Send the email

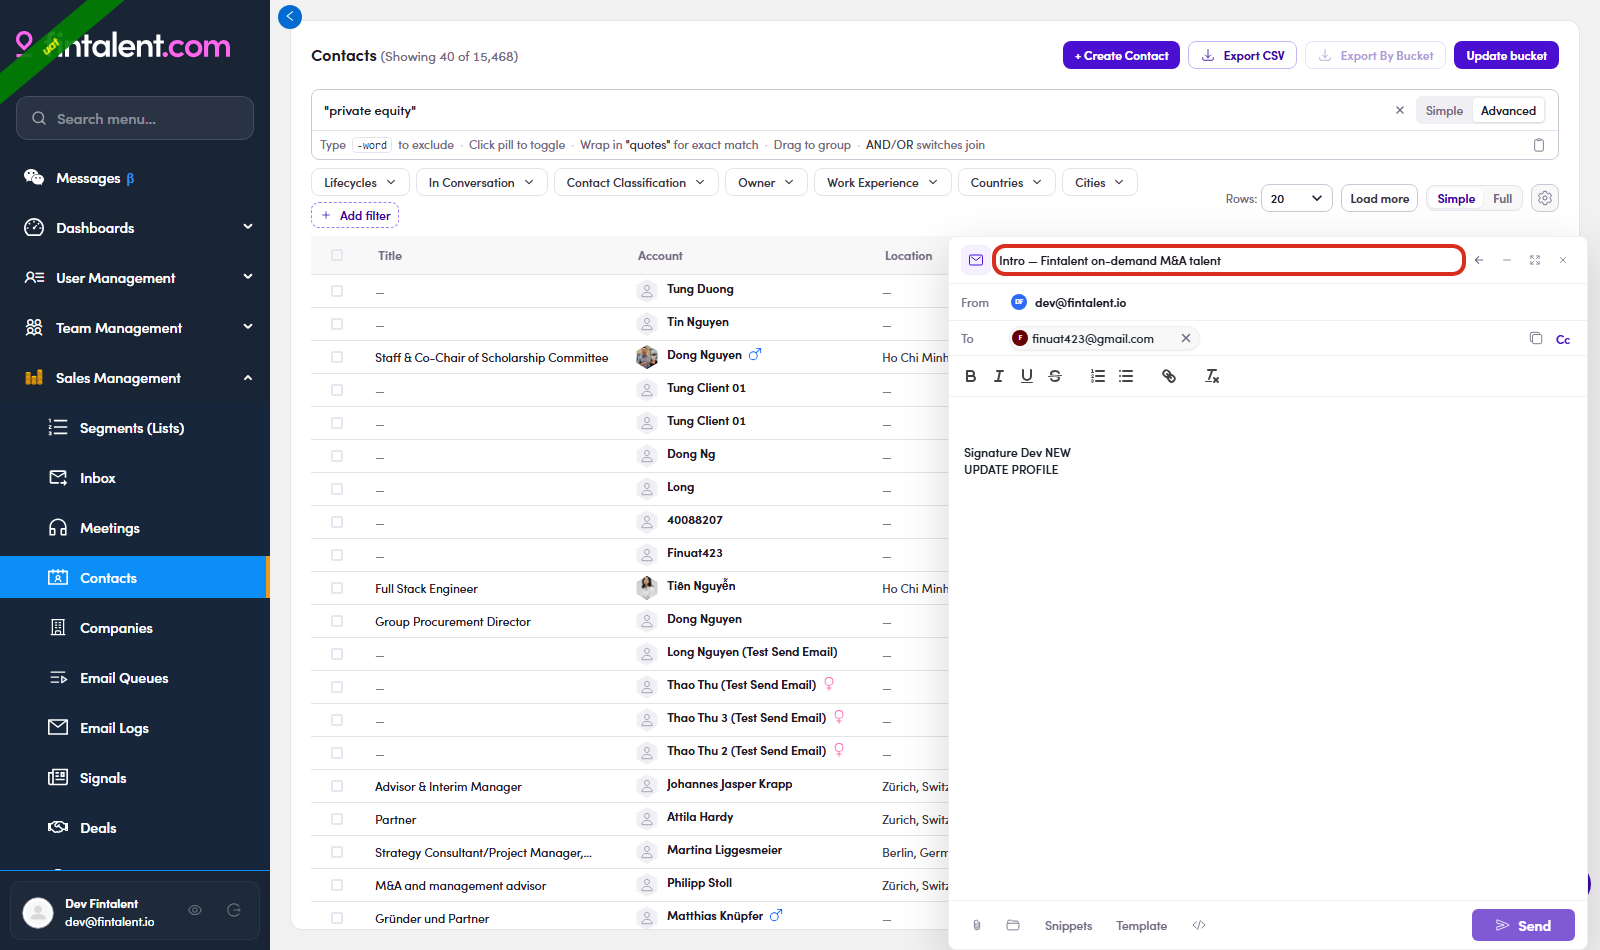click(1523, 925)
